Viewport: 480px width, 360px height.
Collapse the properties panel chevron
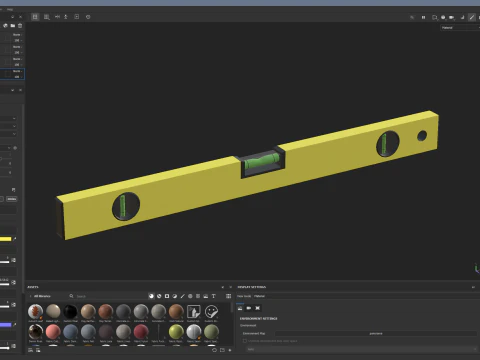(x=13, y=90)
